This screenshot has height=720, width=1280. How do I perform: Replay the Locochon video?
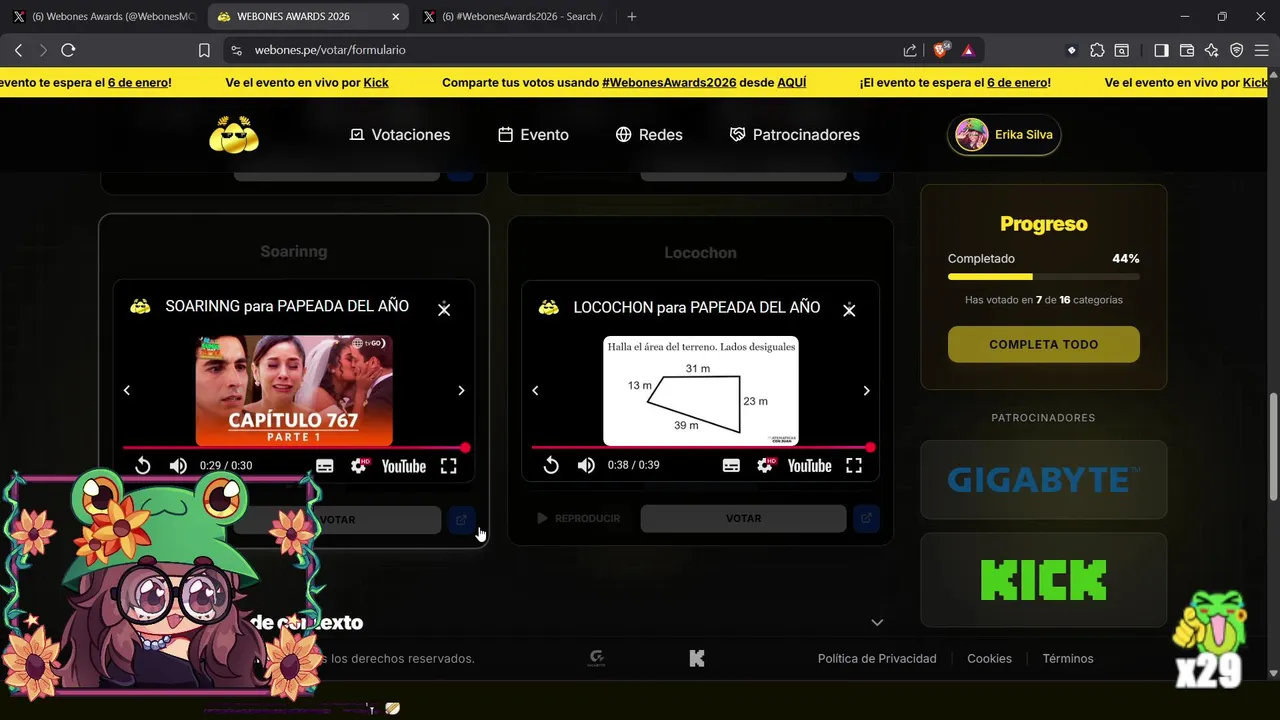pyautogui.click(x=551, y=465)
